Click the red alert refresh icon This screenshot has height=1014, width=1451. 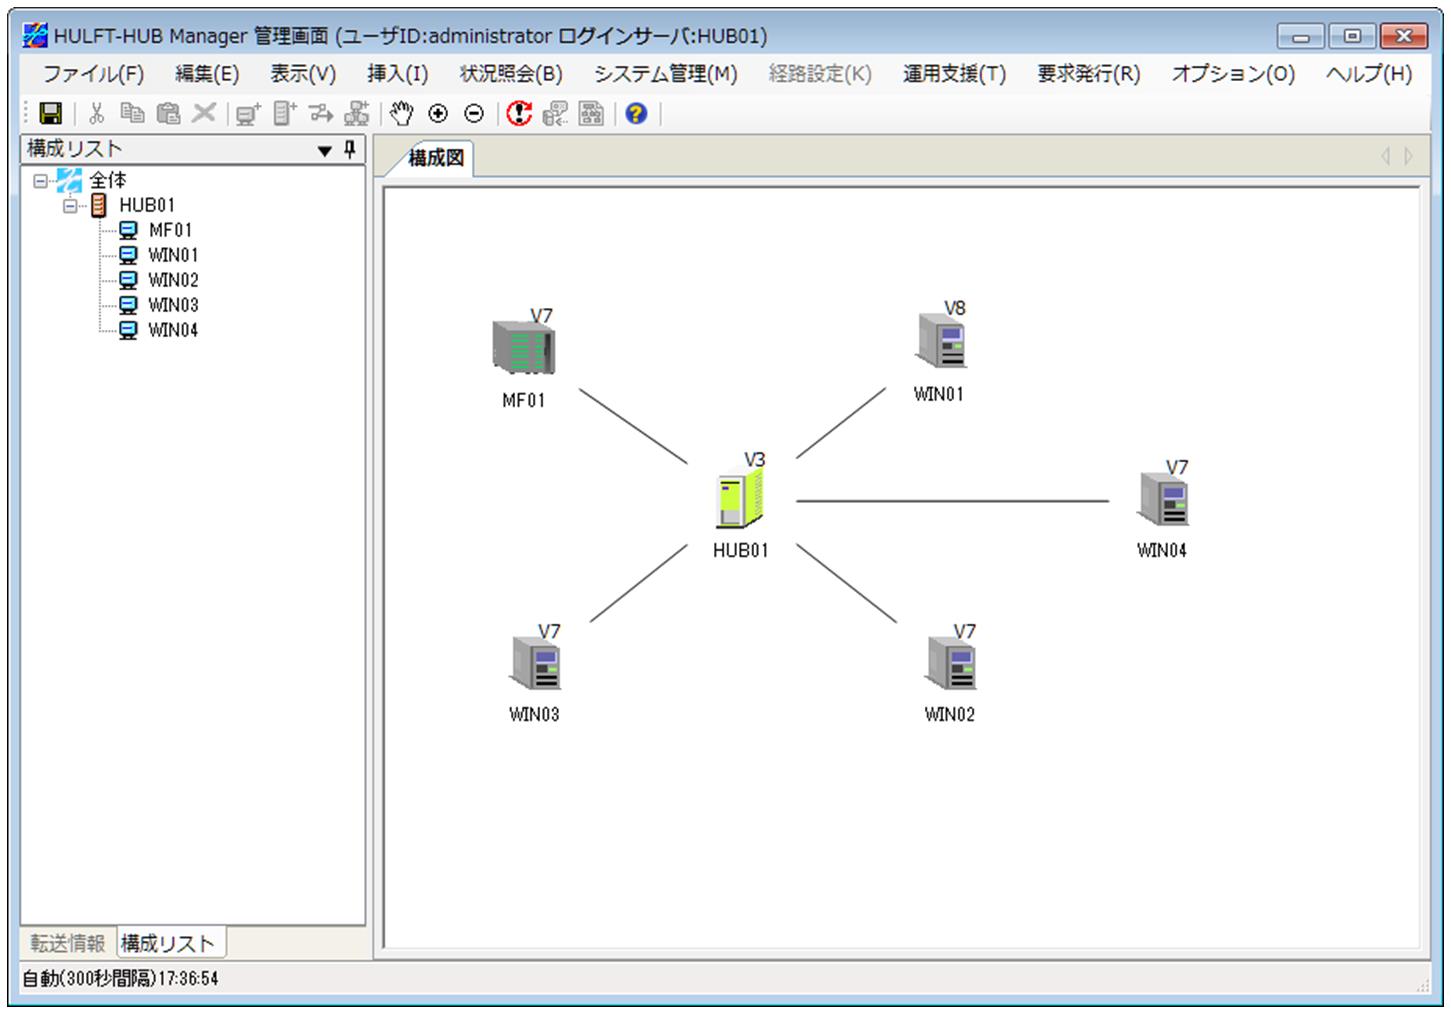pos(519,114)
